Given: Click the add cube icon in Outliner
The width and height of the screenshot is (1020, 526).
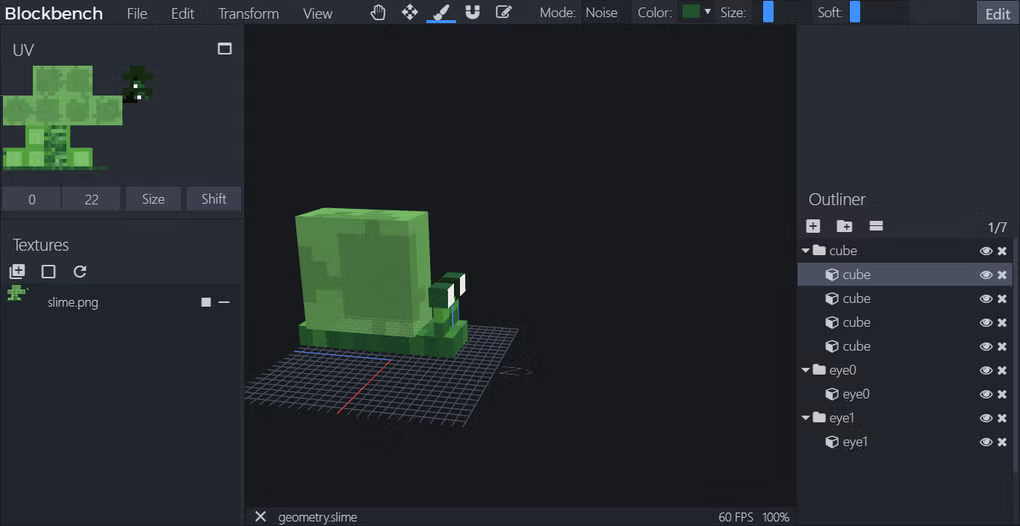Looking at the screenshot, I should (x=813, y=227).
